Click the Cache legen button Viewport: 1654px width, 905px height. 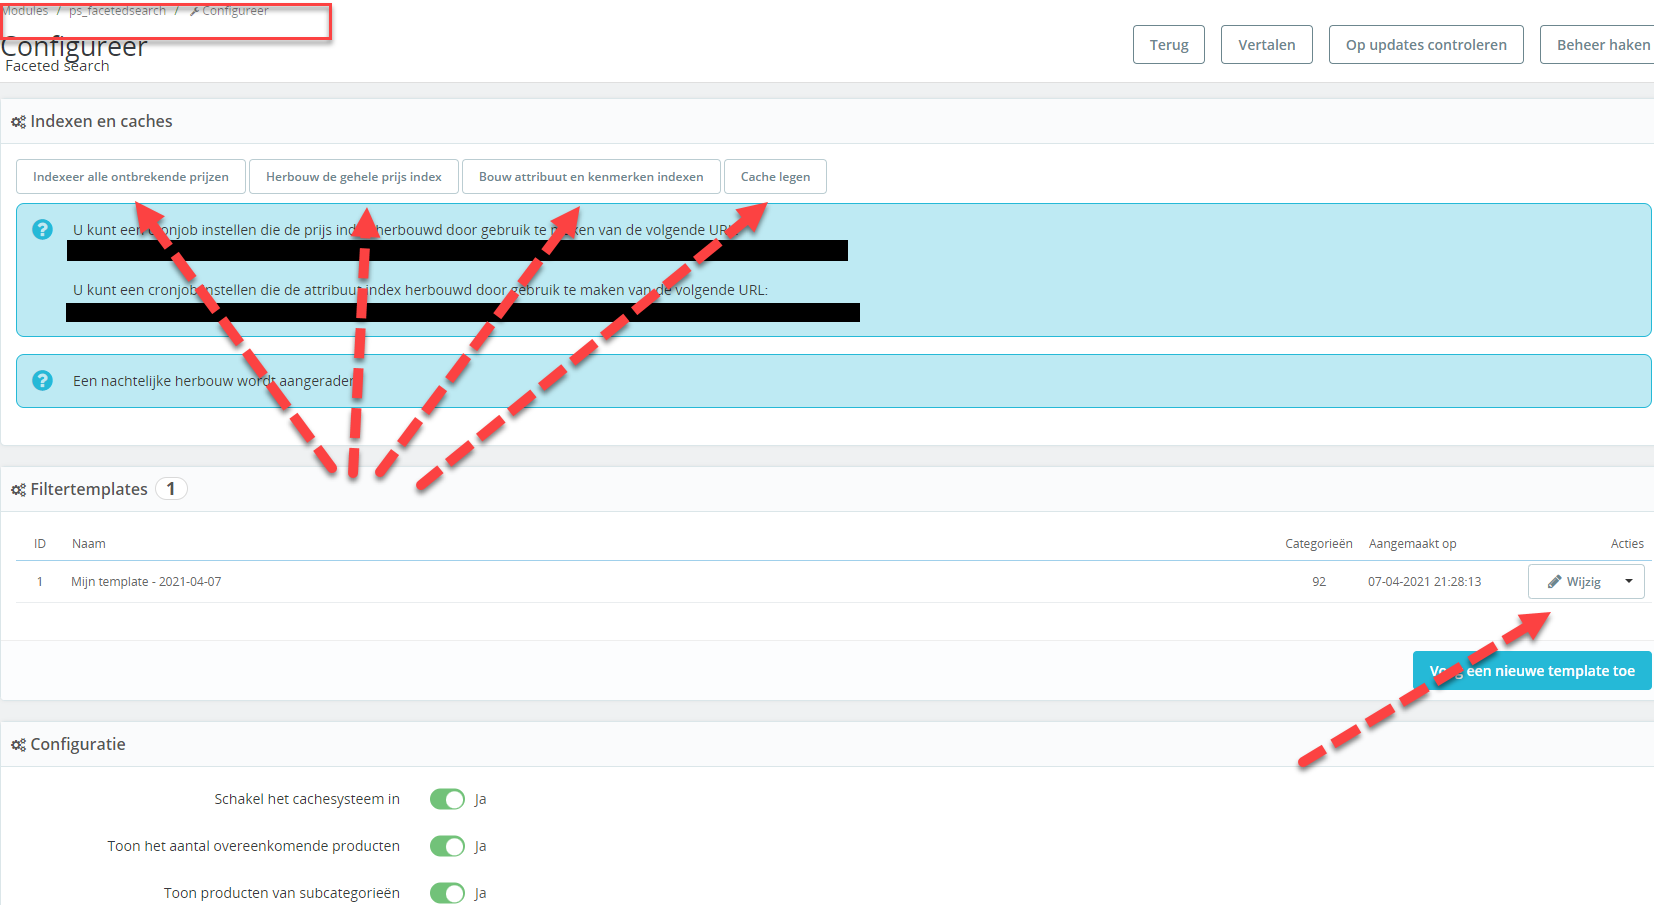pos(775,177)
